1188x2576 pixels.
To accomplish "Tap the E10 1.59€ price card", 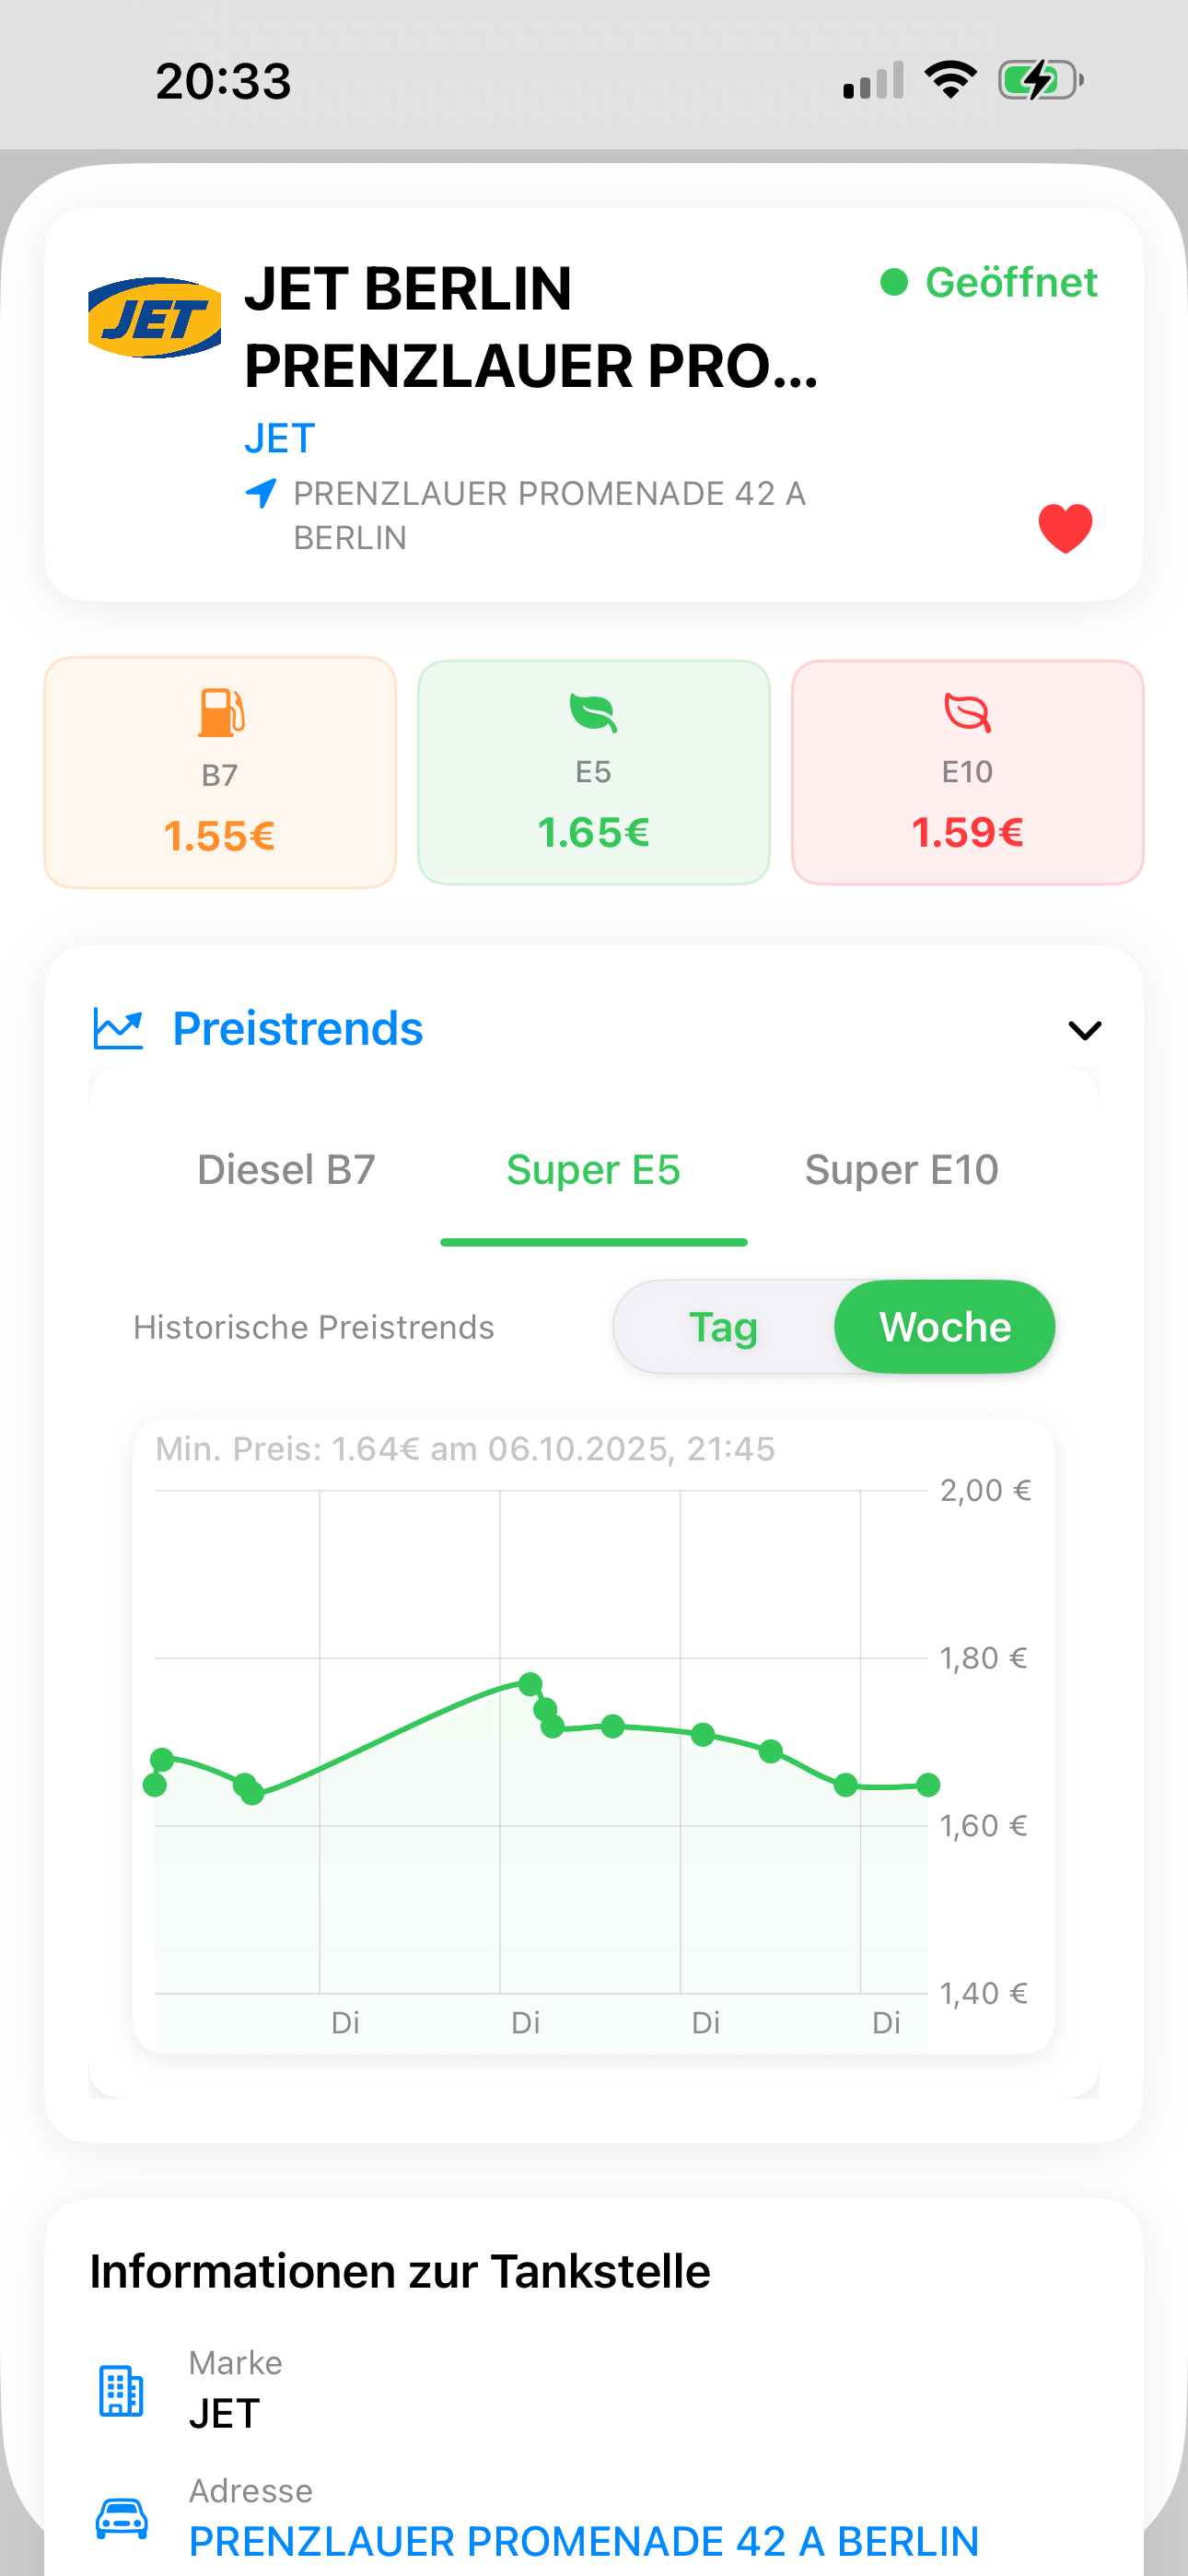I will point(967,772).
